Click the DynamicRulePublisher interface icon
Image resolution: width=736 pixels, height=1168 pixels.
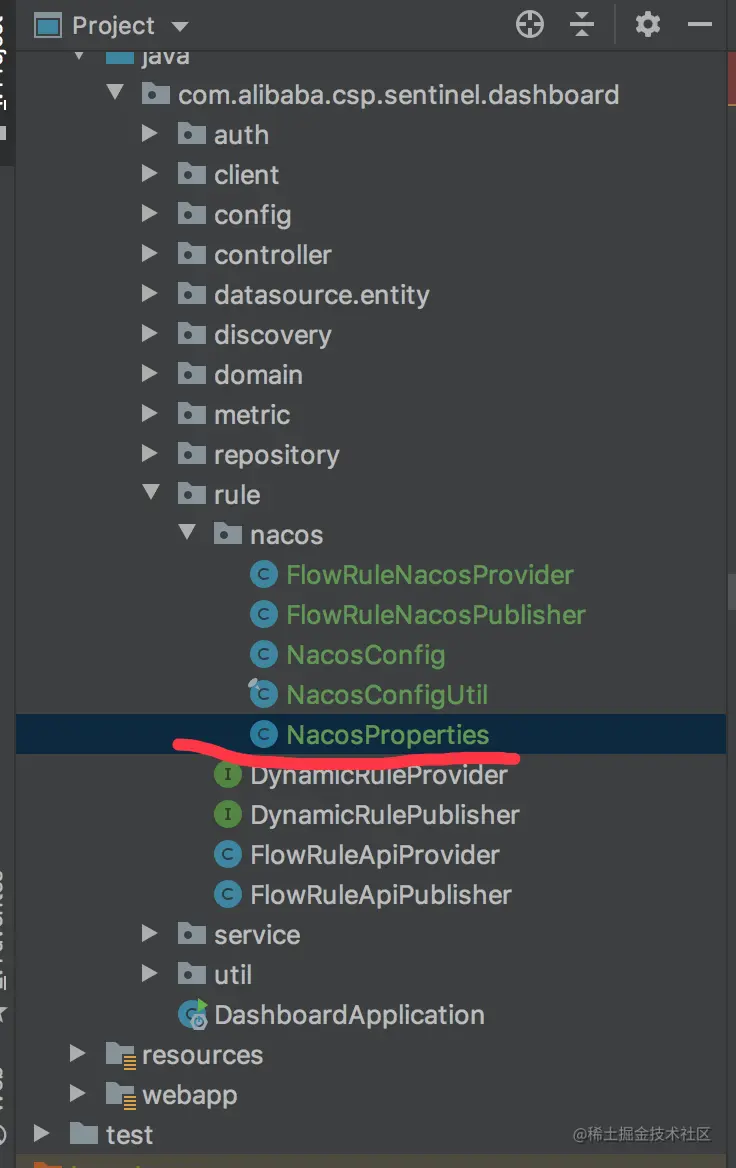(228, 814)
